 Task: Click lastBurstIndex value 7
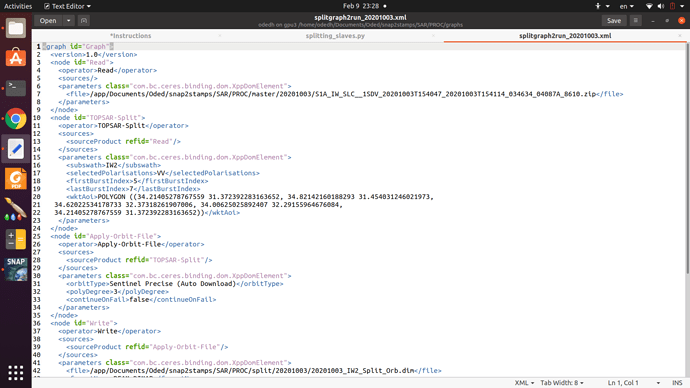click(131, 189)
